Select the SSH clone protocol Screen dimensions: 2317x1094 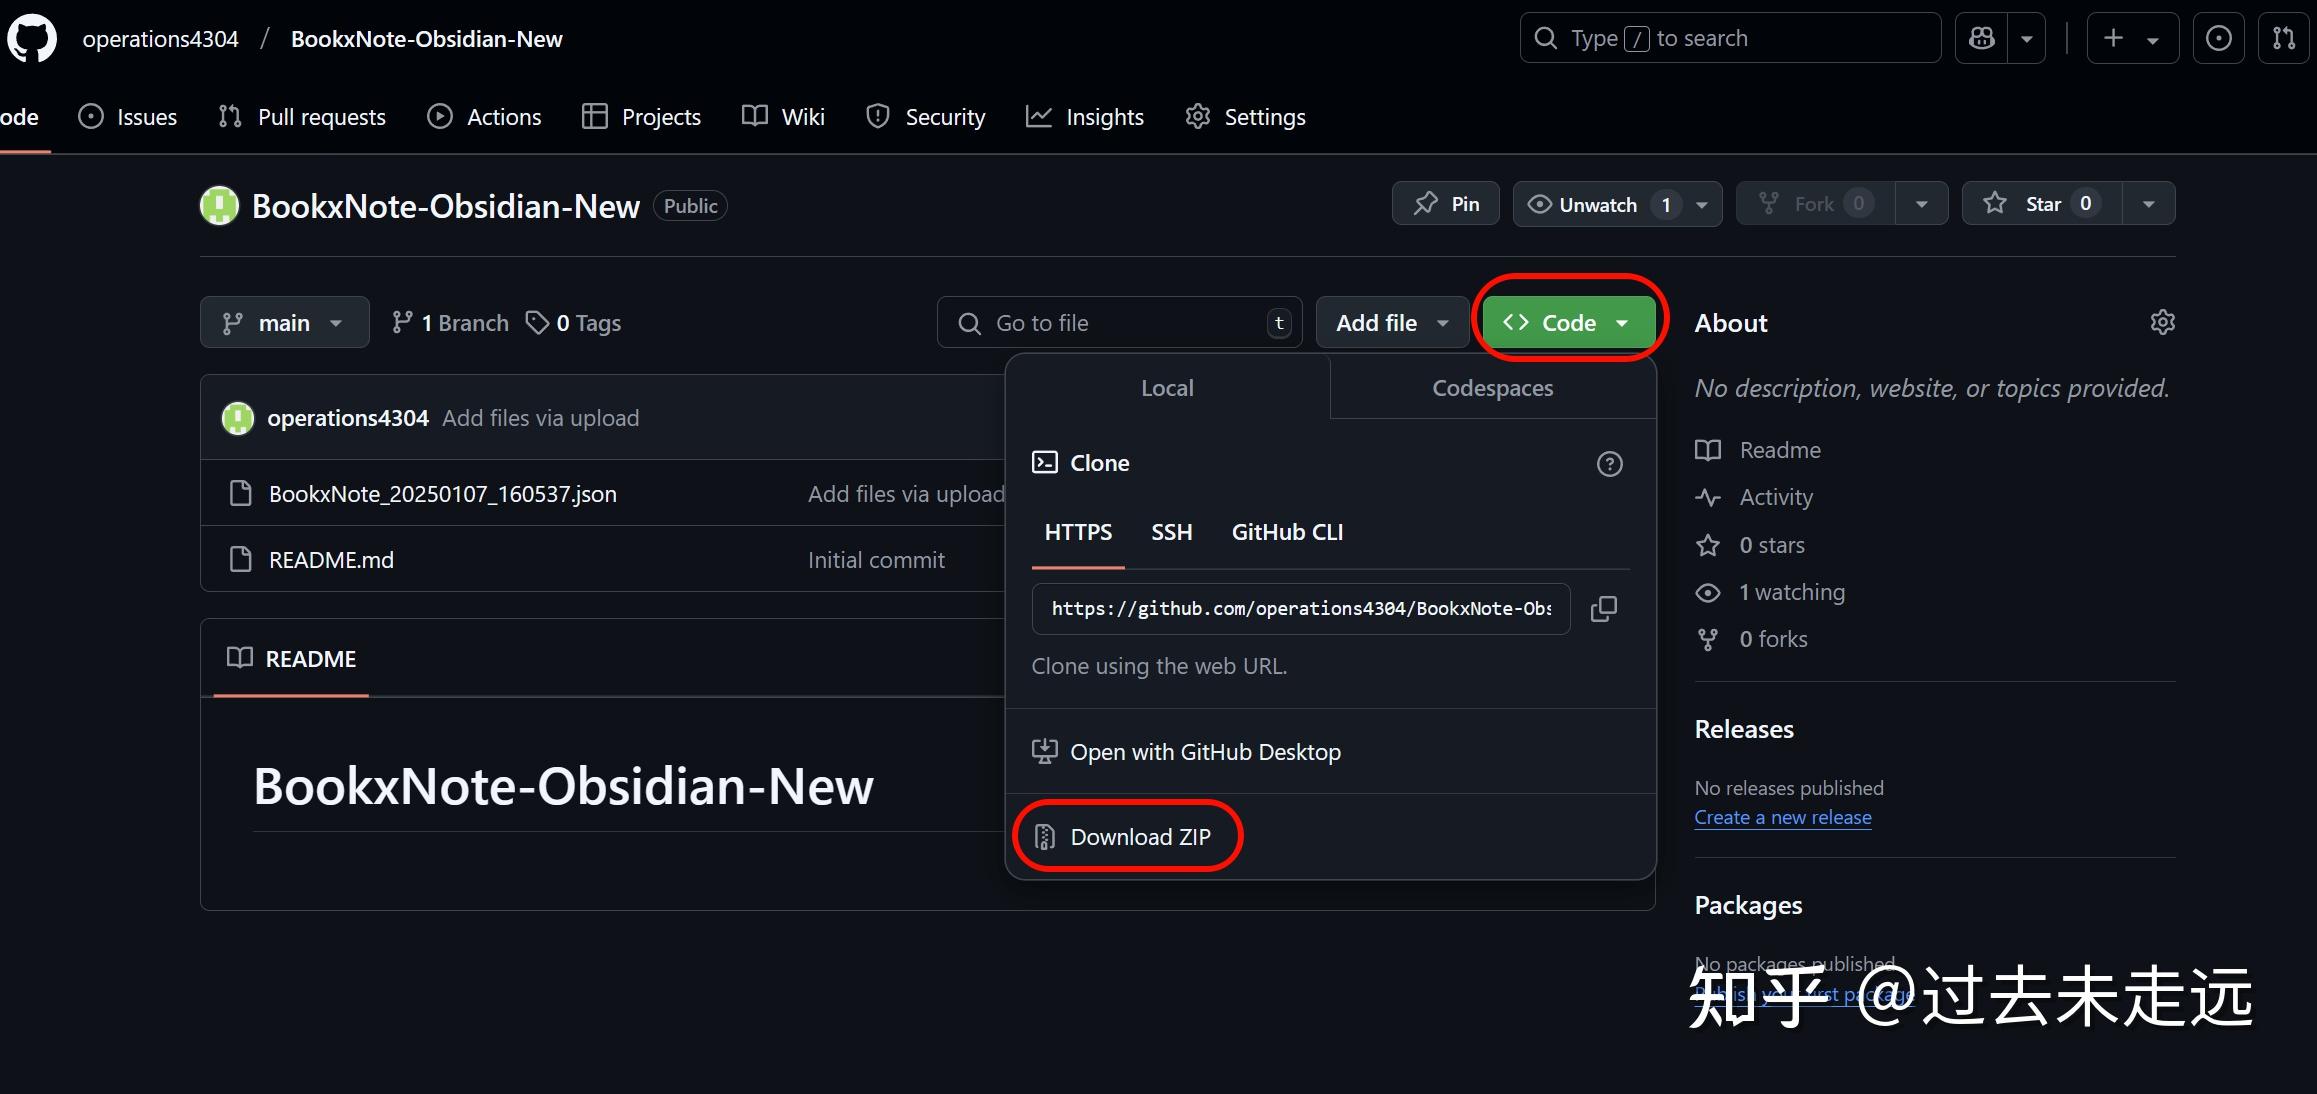1171,532
